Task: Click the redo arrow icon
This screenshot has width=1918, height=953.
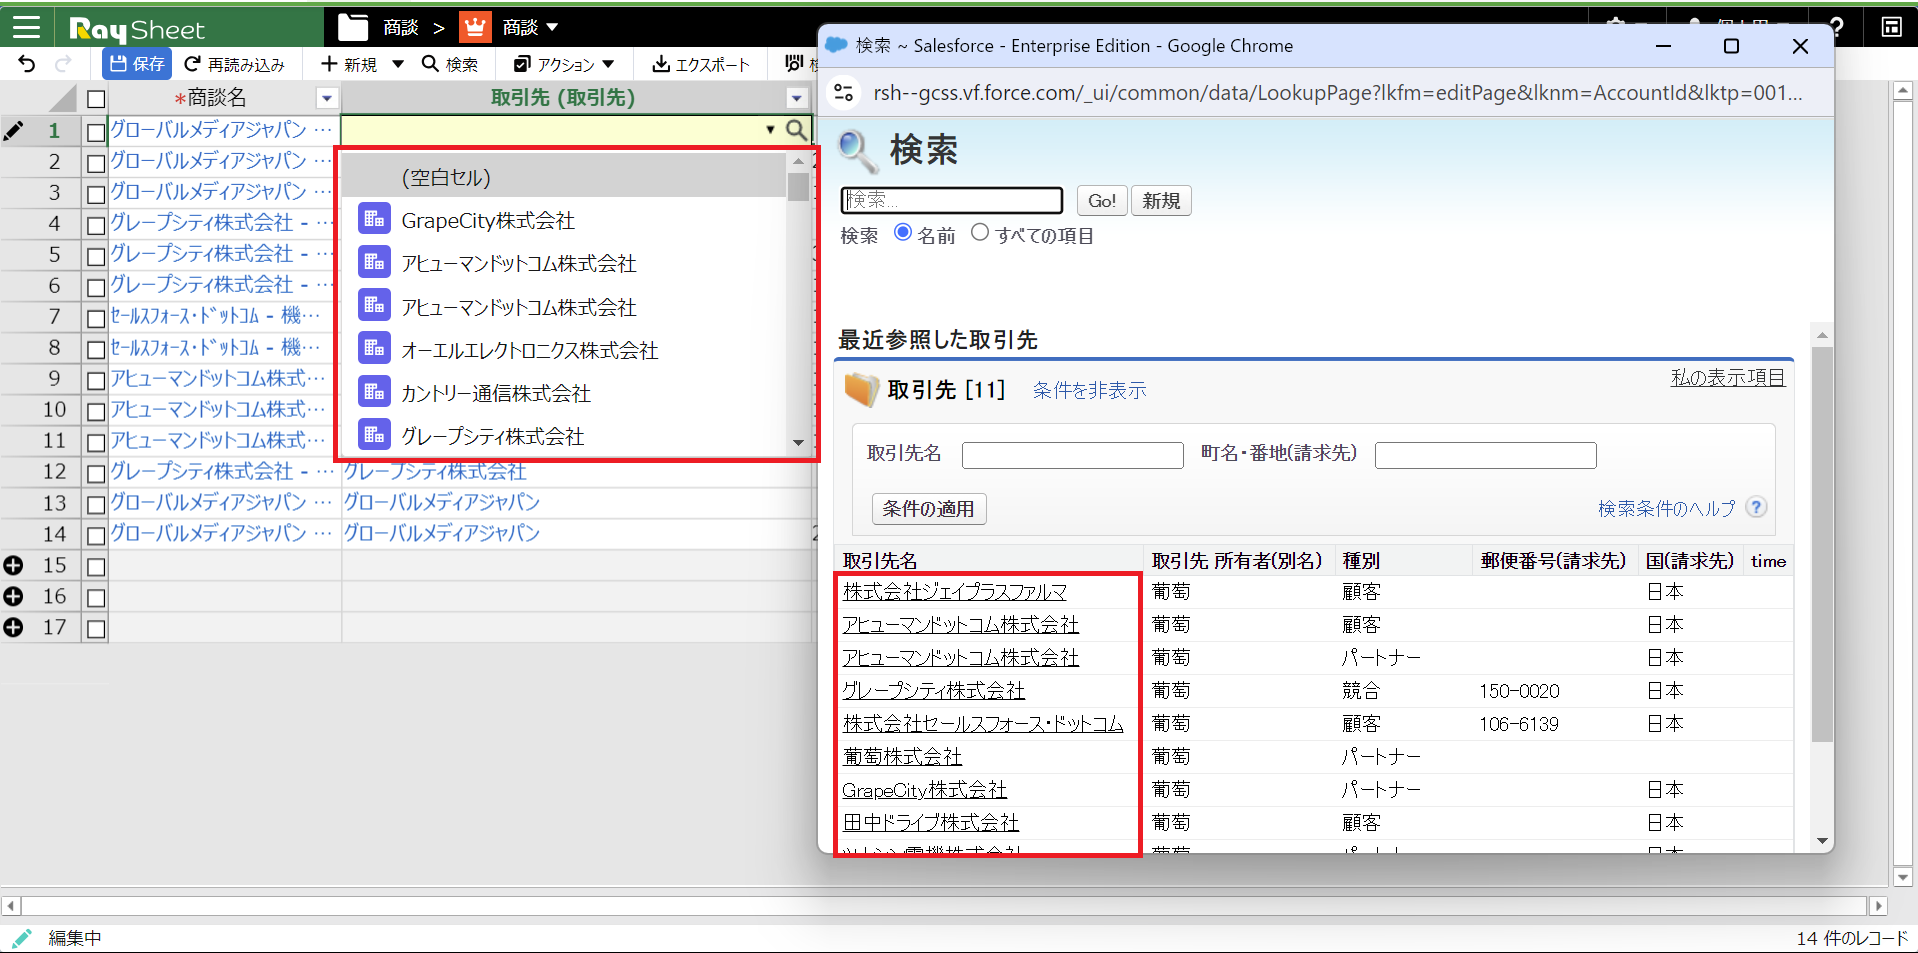Action: (63, 64)
